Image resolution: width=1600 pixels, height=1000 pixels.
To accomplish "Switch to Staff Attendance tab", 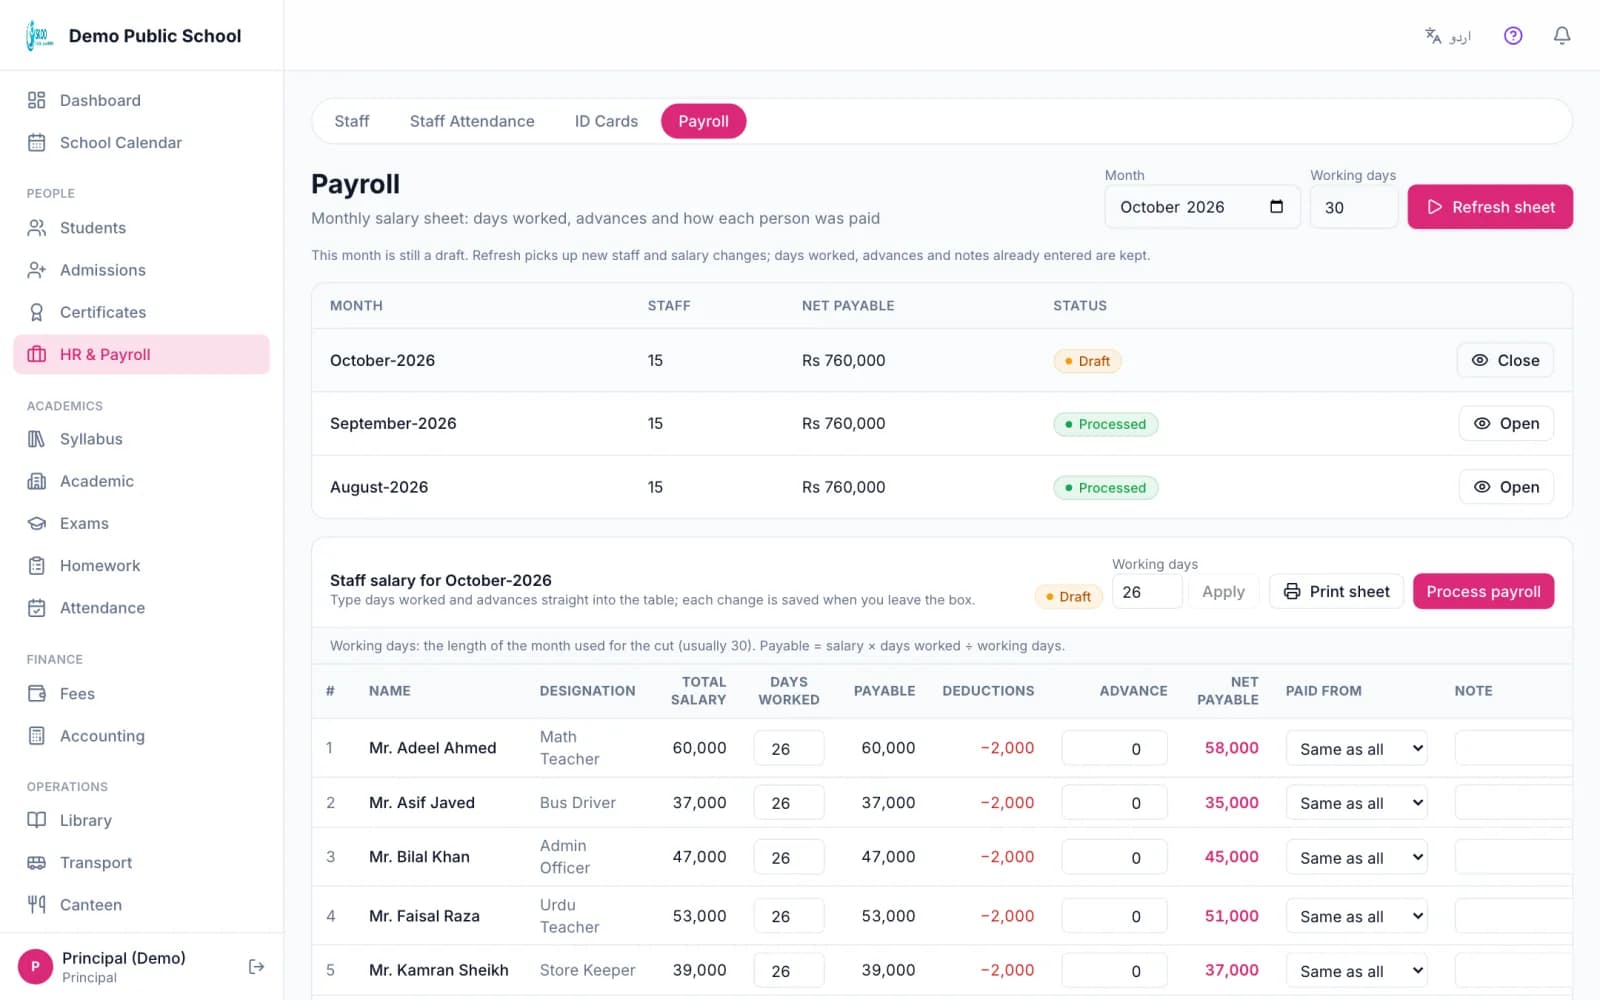I will point(472,121).
